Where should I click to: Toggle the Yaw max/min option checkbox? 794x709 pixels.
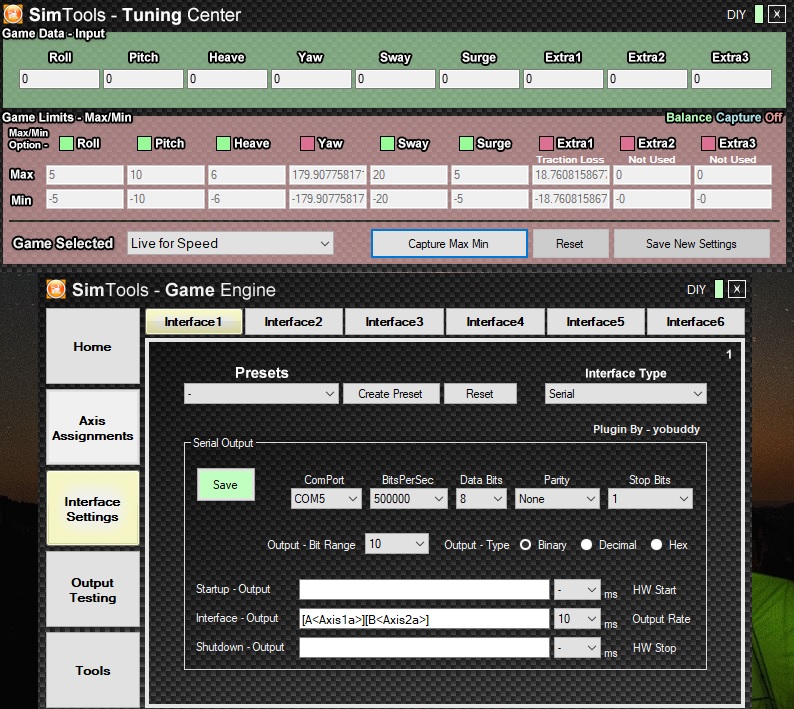(x=307, y=143)
